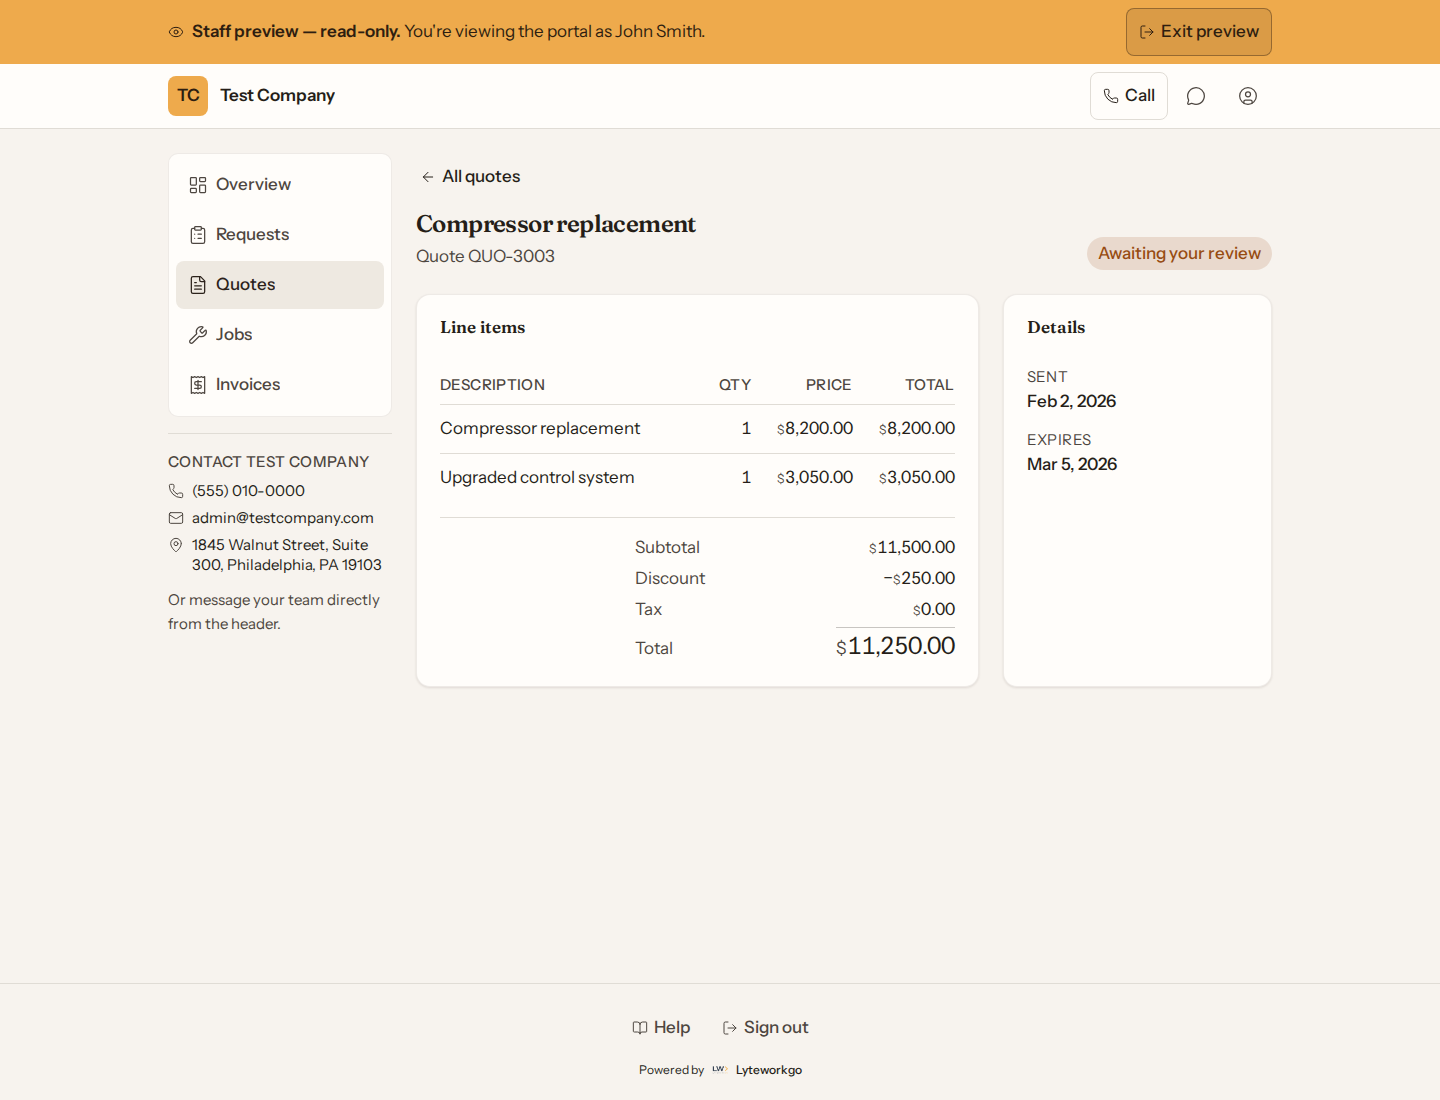Click the envelope icon beside admin email

[176, 518]
